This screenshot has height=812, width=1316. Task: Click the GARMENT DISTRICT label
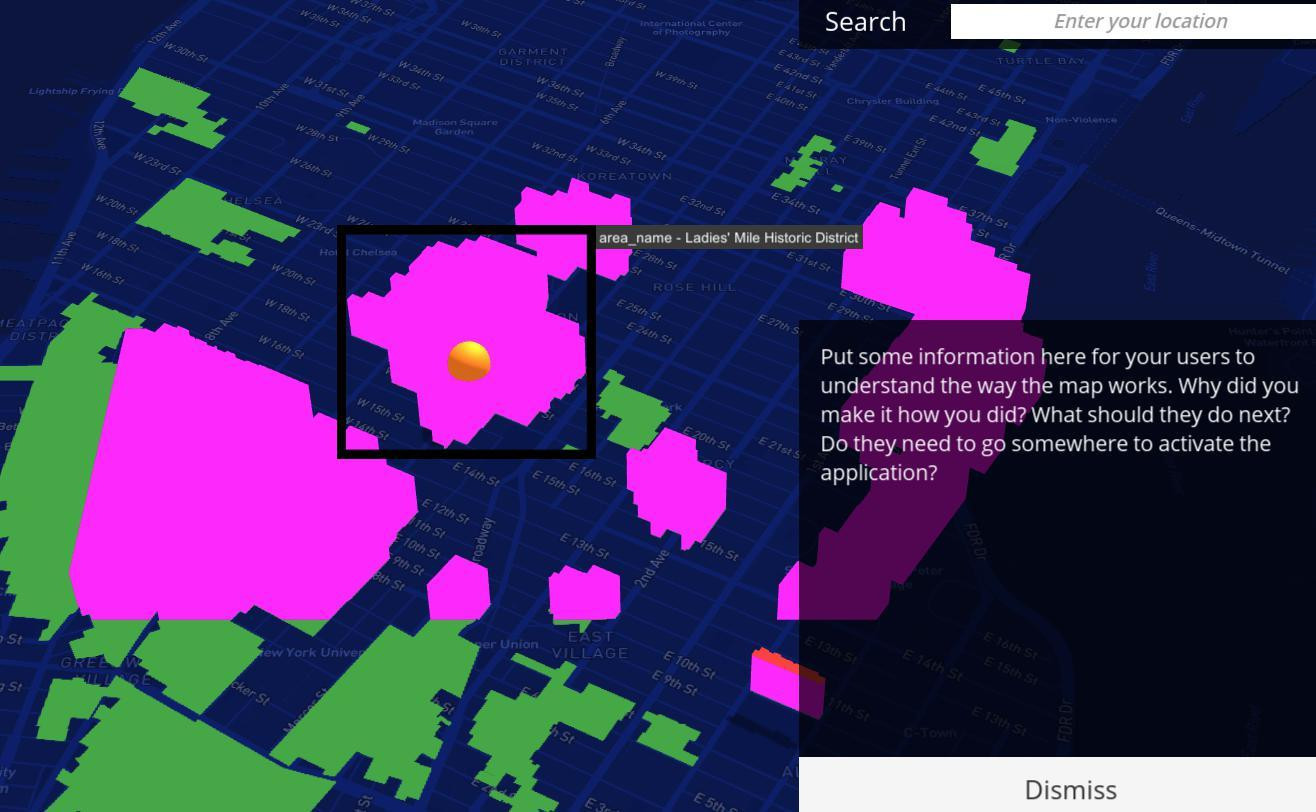coord(533,56)
